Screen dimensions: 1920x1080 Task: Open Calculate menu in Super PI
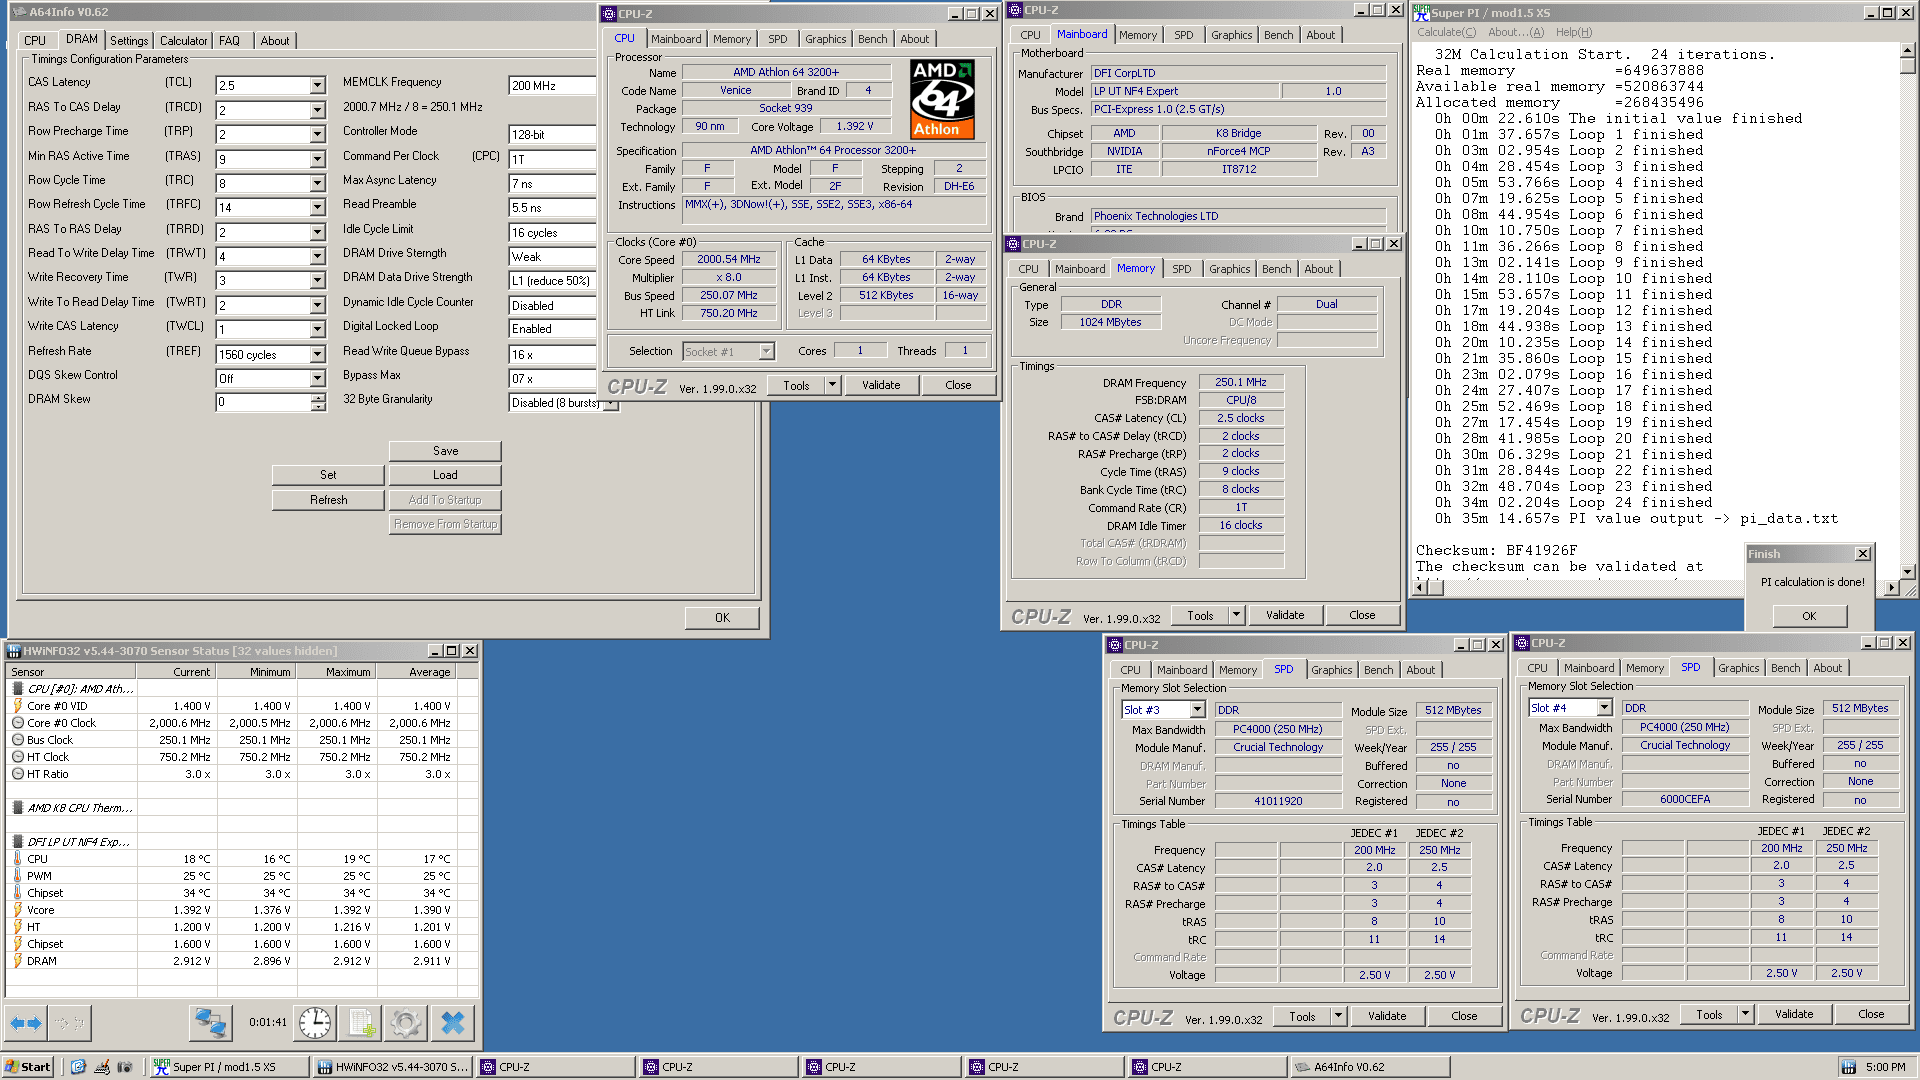(x=1446, y=32)
